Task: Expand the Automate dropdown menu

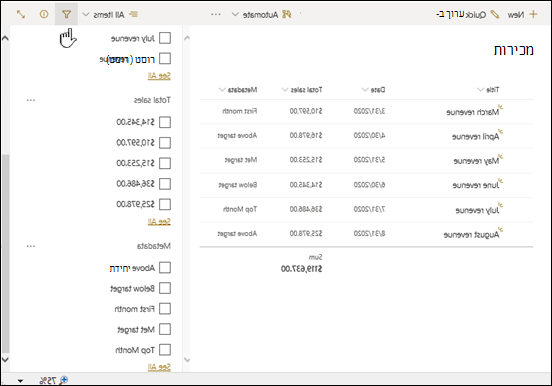Action: (x=235, y=14)
